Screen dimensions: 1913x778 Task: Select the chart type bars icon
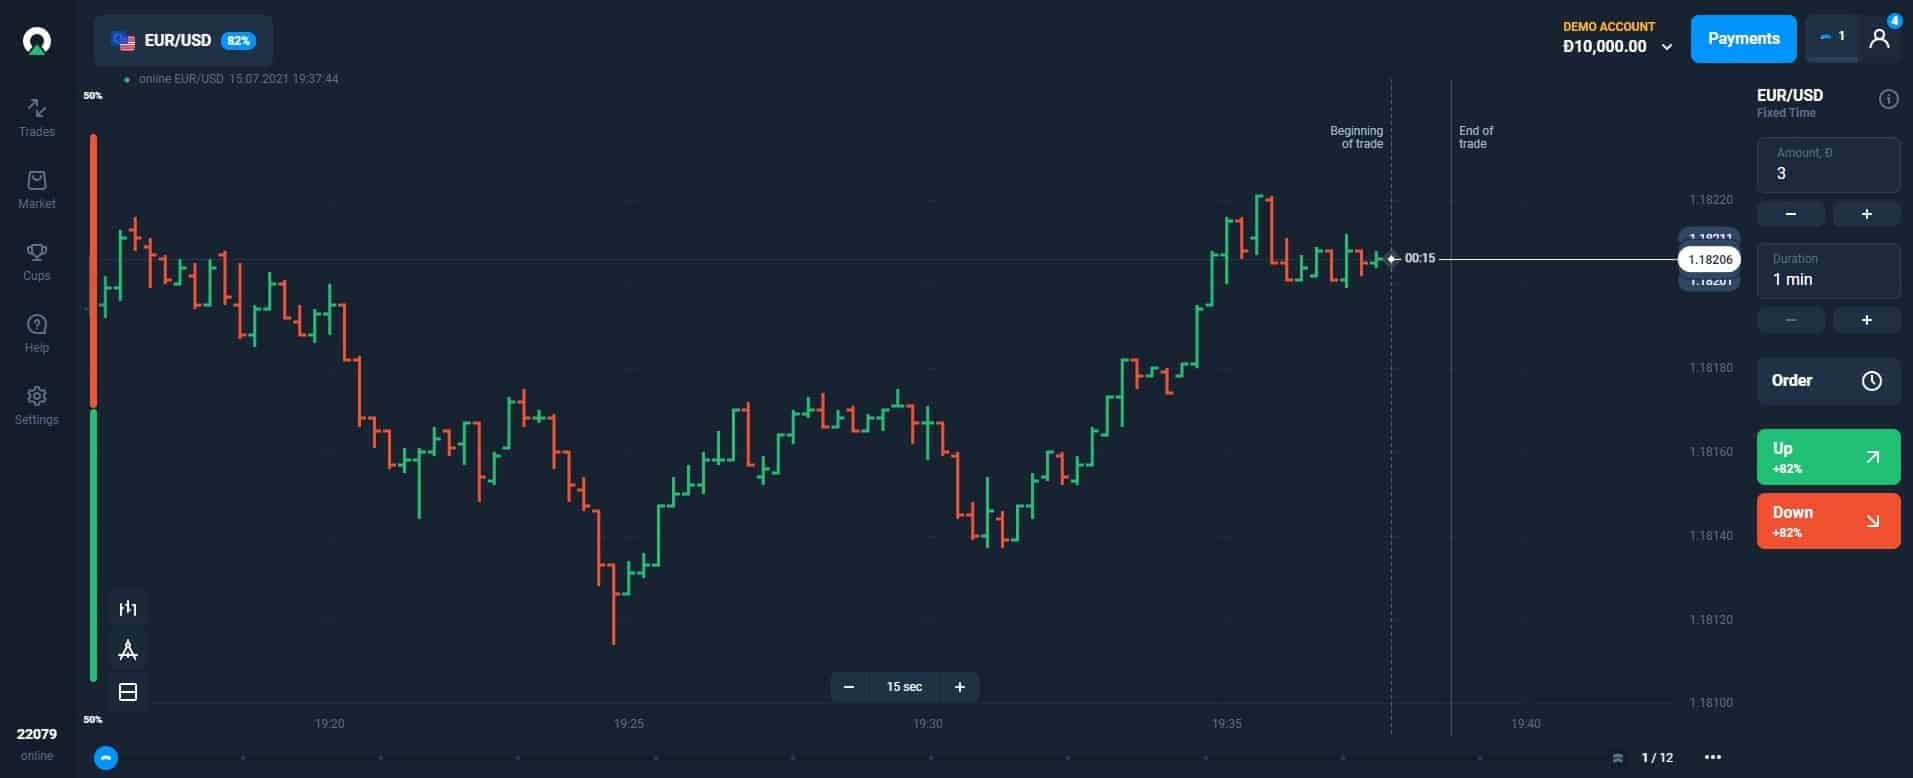[x=128, y=608]
